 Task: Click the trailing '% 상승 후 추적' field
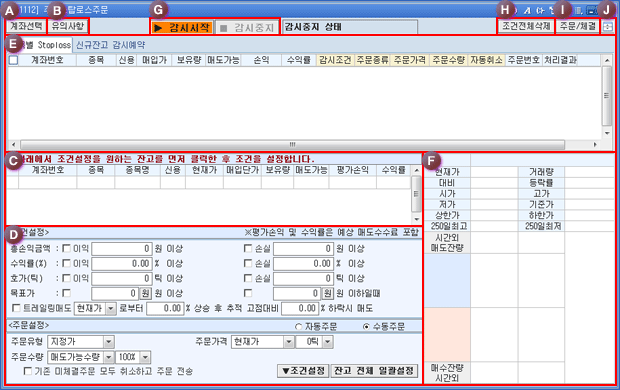pyautogui.click(x=165, y=309)
